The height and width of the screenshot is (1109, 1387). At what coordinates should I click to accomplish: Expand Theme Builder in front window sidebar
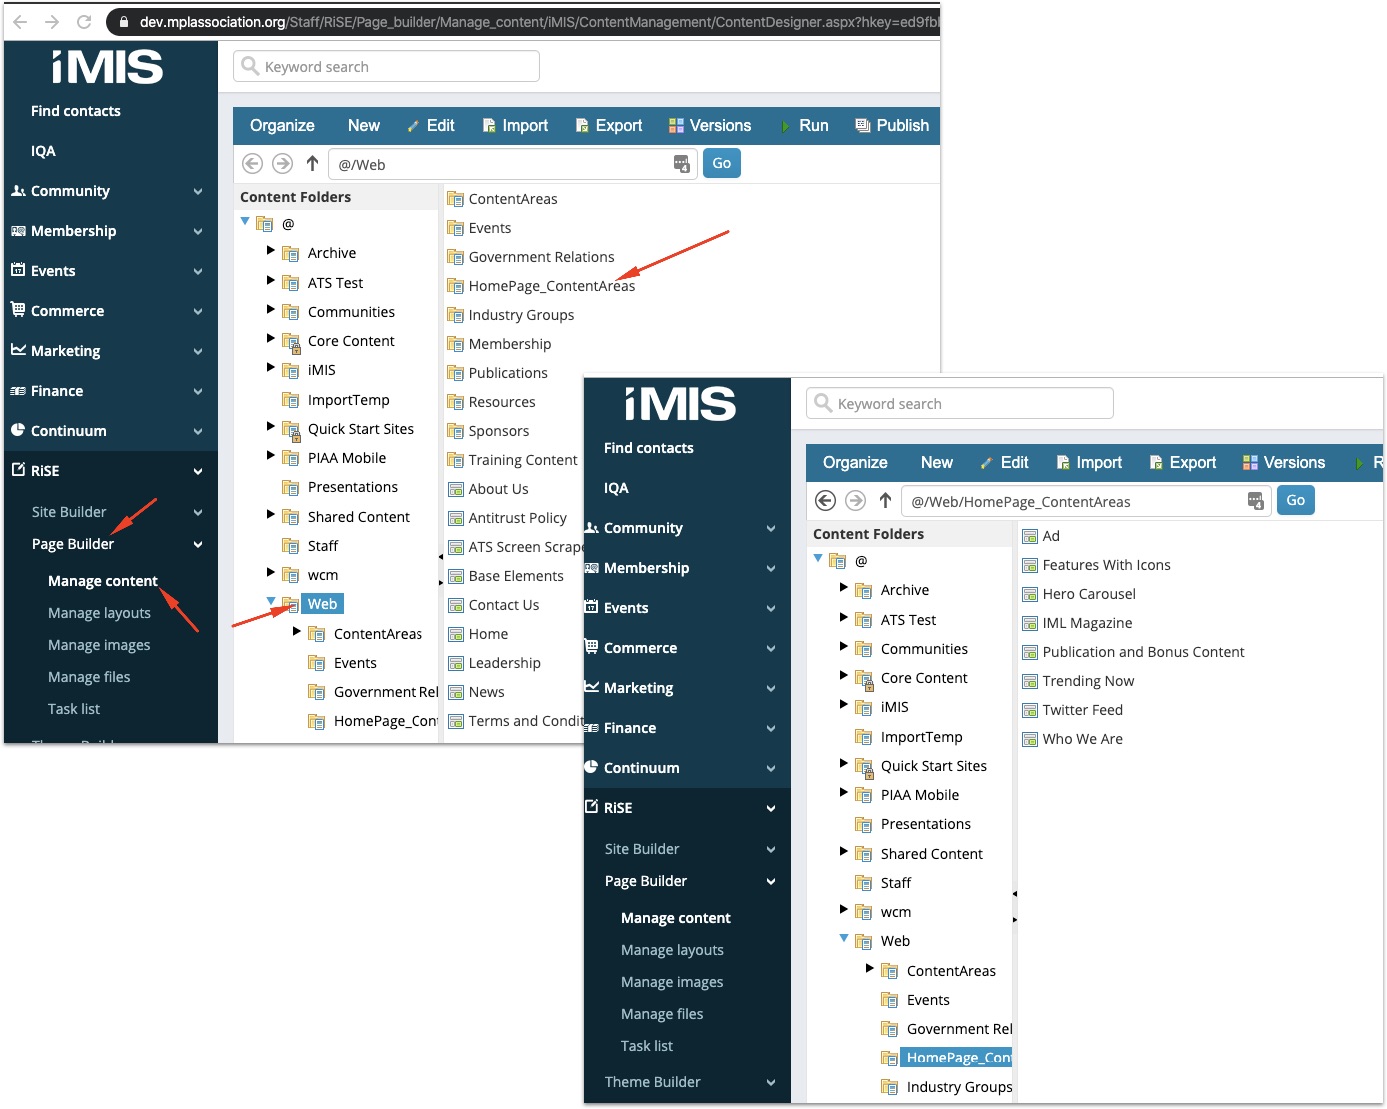tap(771, 1082)
